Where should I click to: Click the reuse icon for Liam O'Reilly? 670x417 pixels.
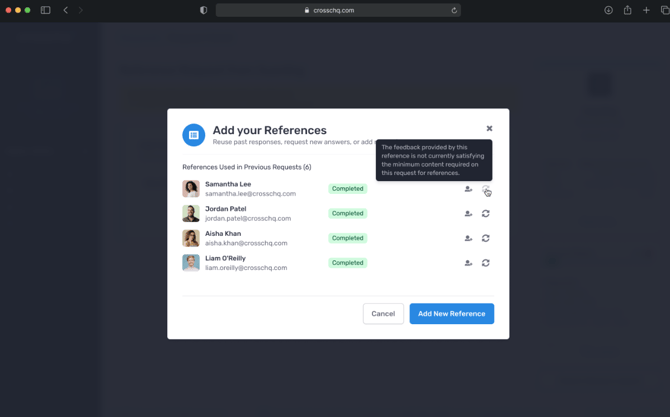coord(468,263)
